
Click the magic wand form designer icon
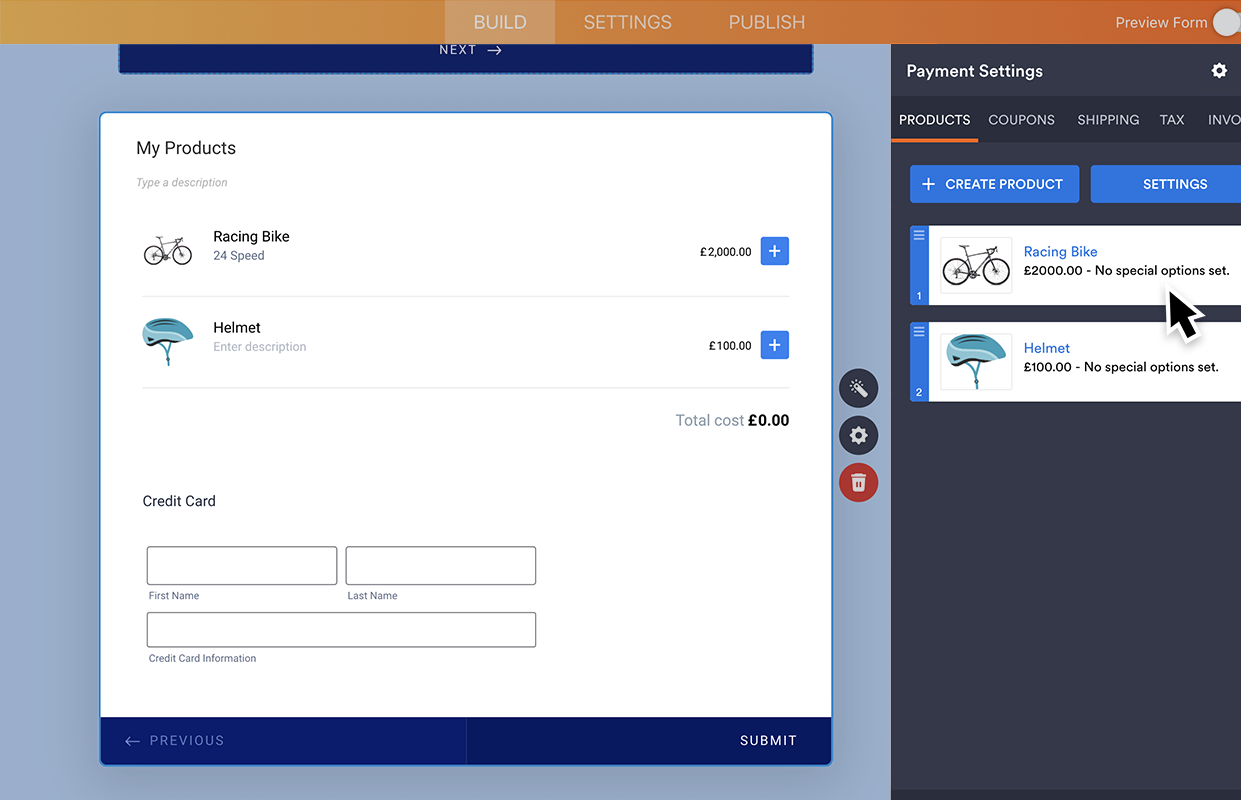pyautogui.click(x=858, y=388)
